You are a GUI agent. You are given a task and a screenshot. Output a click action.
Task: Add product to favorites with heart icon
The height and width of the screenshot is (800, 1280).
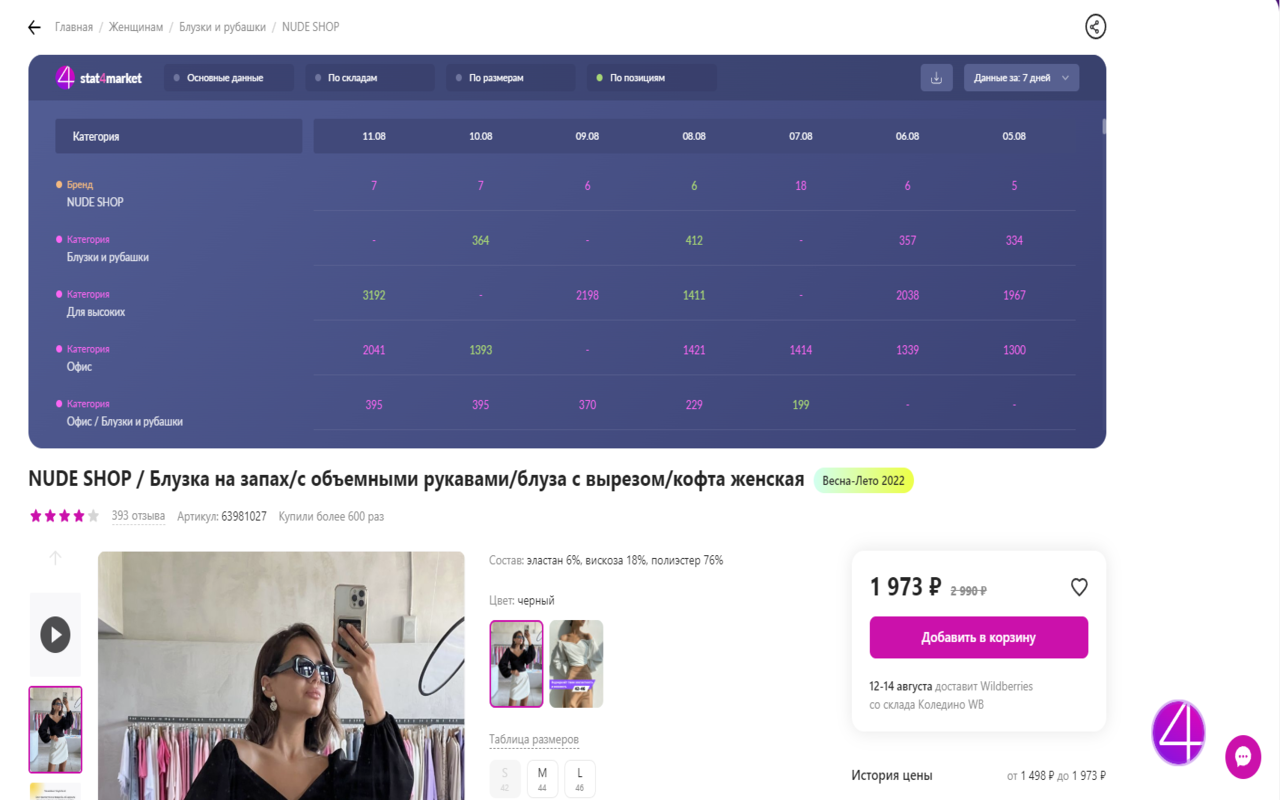pos(1079,587)
